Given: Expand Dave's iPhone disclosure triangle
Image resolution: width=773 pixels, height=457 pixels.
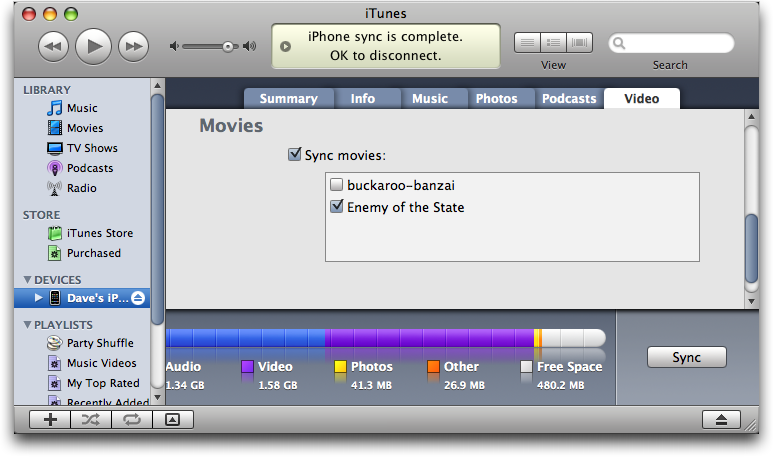Looking at the screenshot, I should [38, 298].
